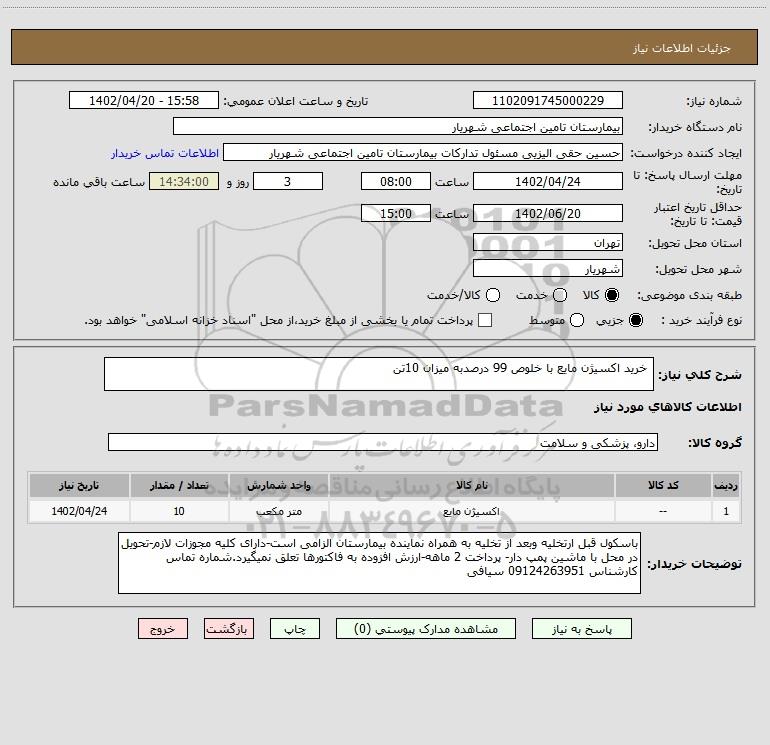Click the واحد شمارش column header
Viewport: 770px width, 745px height.
278,485
